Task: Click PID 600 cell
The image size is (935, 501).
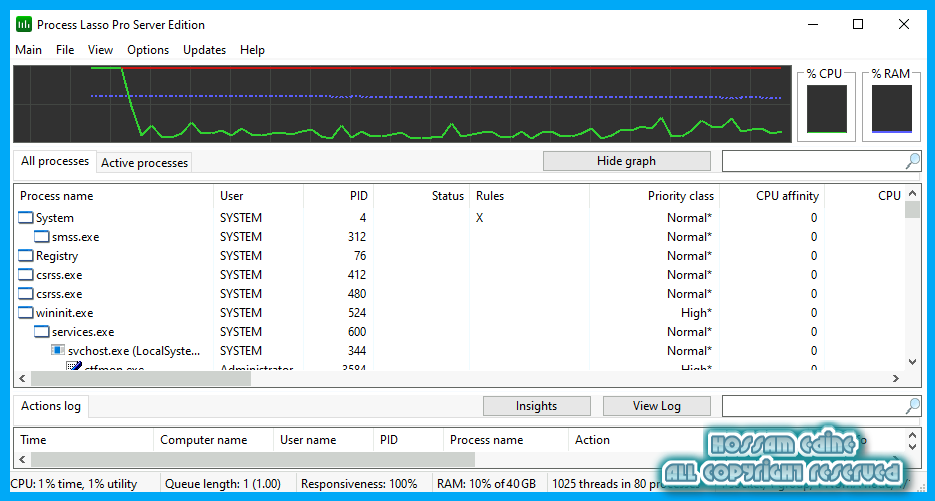Action: [x=357, y=332]
